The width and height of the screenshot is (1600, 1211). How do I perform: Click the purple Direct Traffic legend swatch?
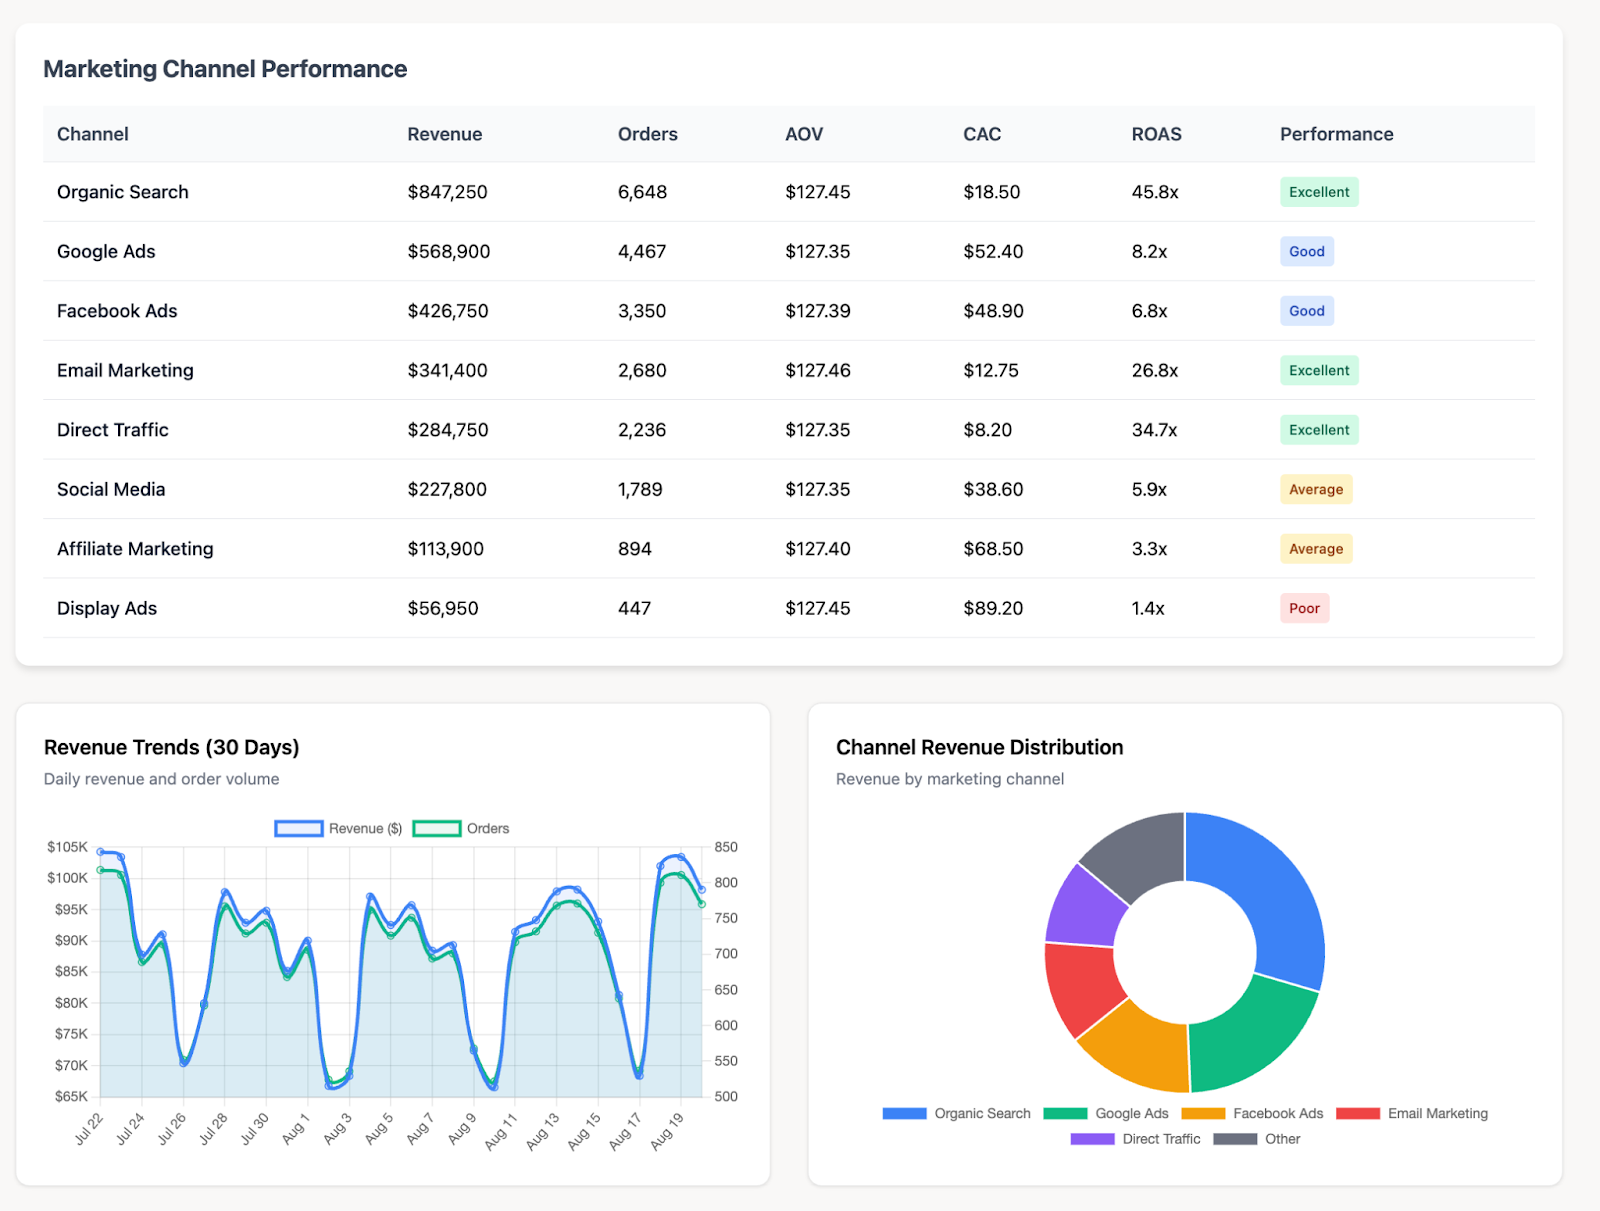1092,1139
